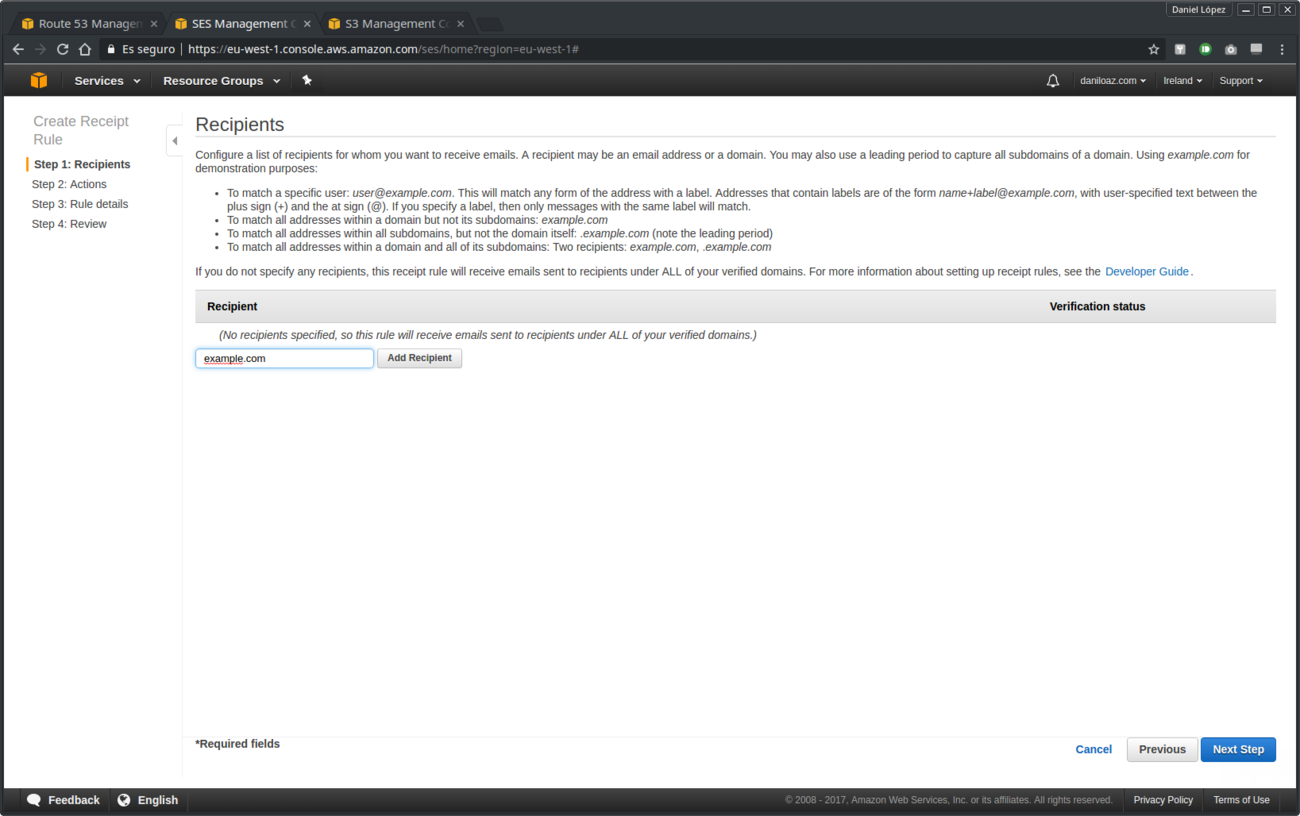Viewport: 1300px width, 816px height.
Task: Open the Ireland region selector
Action: pyautogui.click(x=1182, y=80)
